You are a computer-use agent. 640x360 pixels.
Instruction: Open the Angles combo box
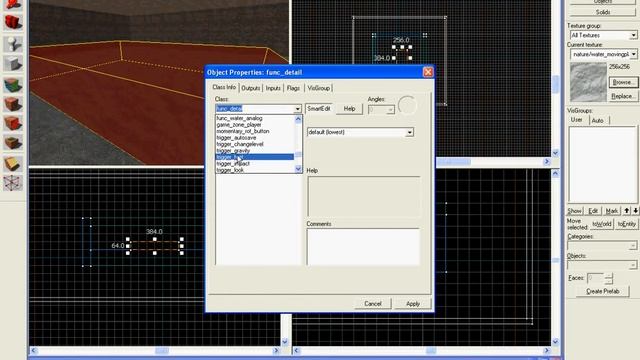[x=381, y=109]
